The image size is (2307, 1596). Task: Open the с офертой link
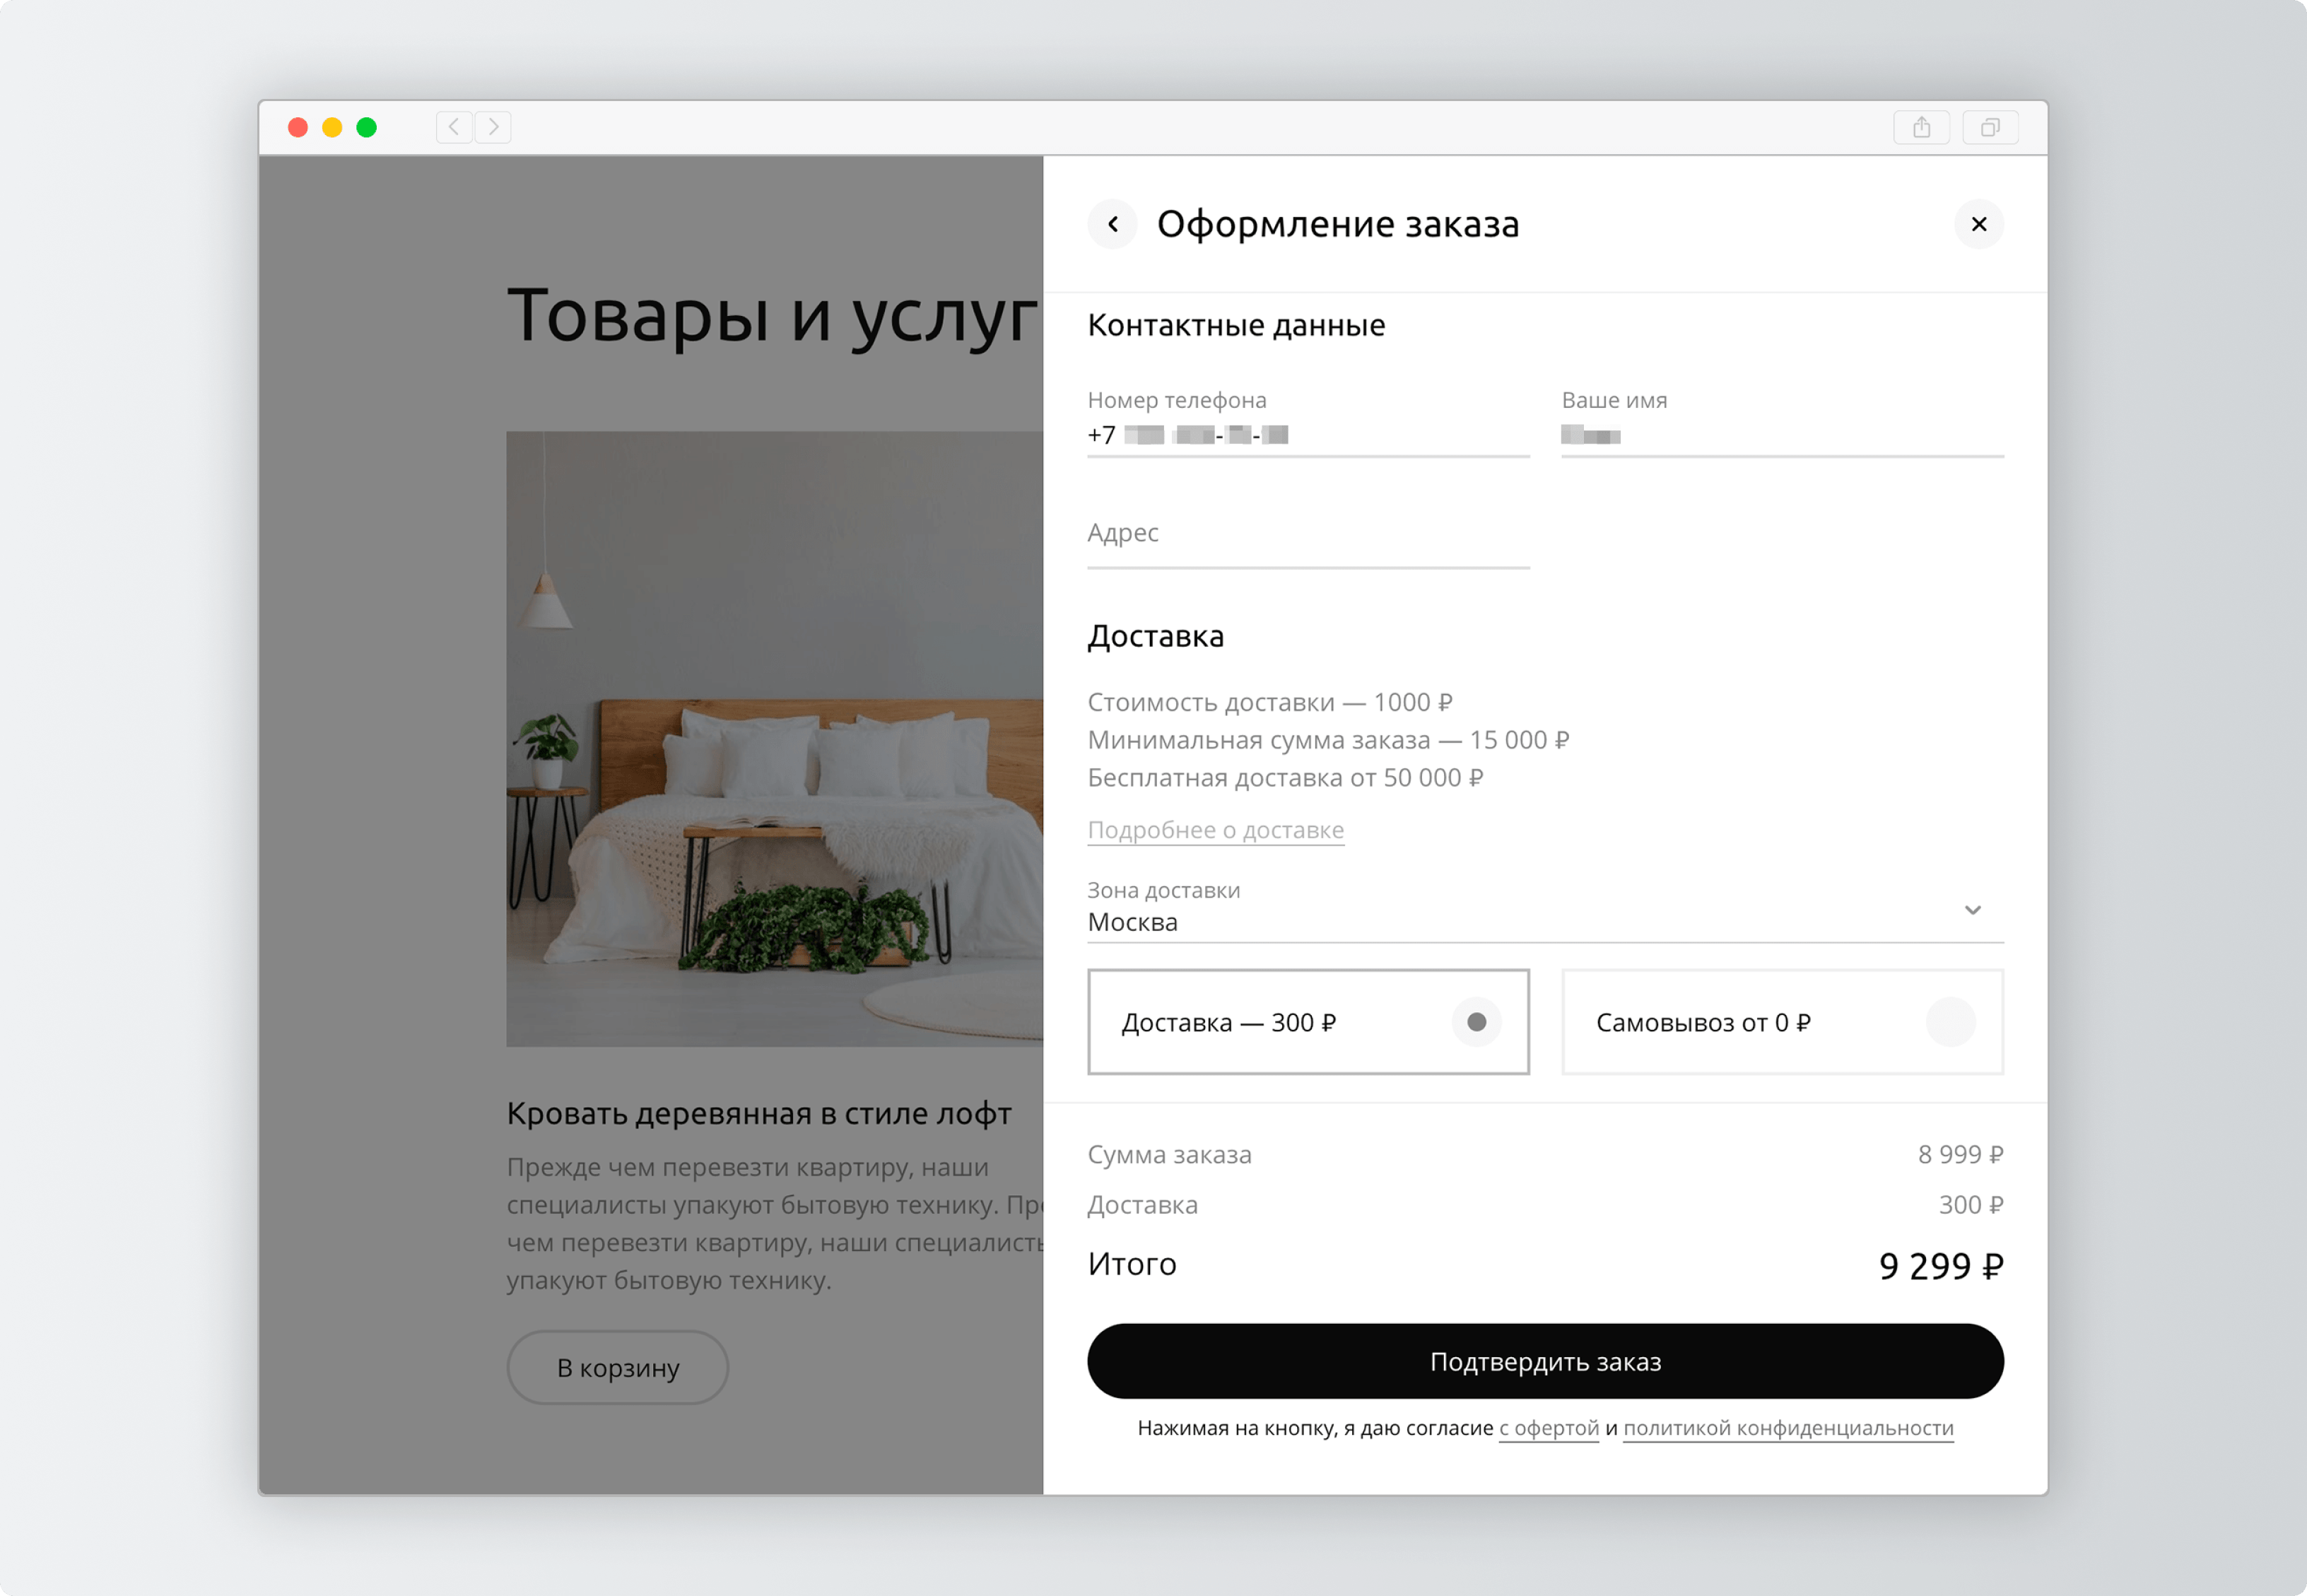[x=1548, y=1428]
